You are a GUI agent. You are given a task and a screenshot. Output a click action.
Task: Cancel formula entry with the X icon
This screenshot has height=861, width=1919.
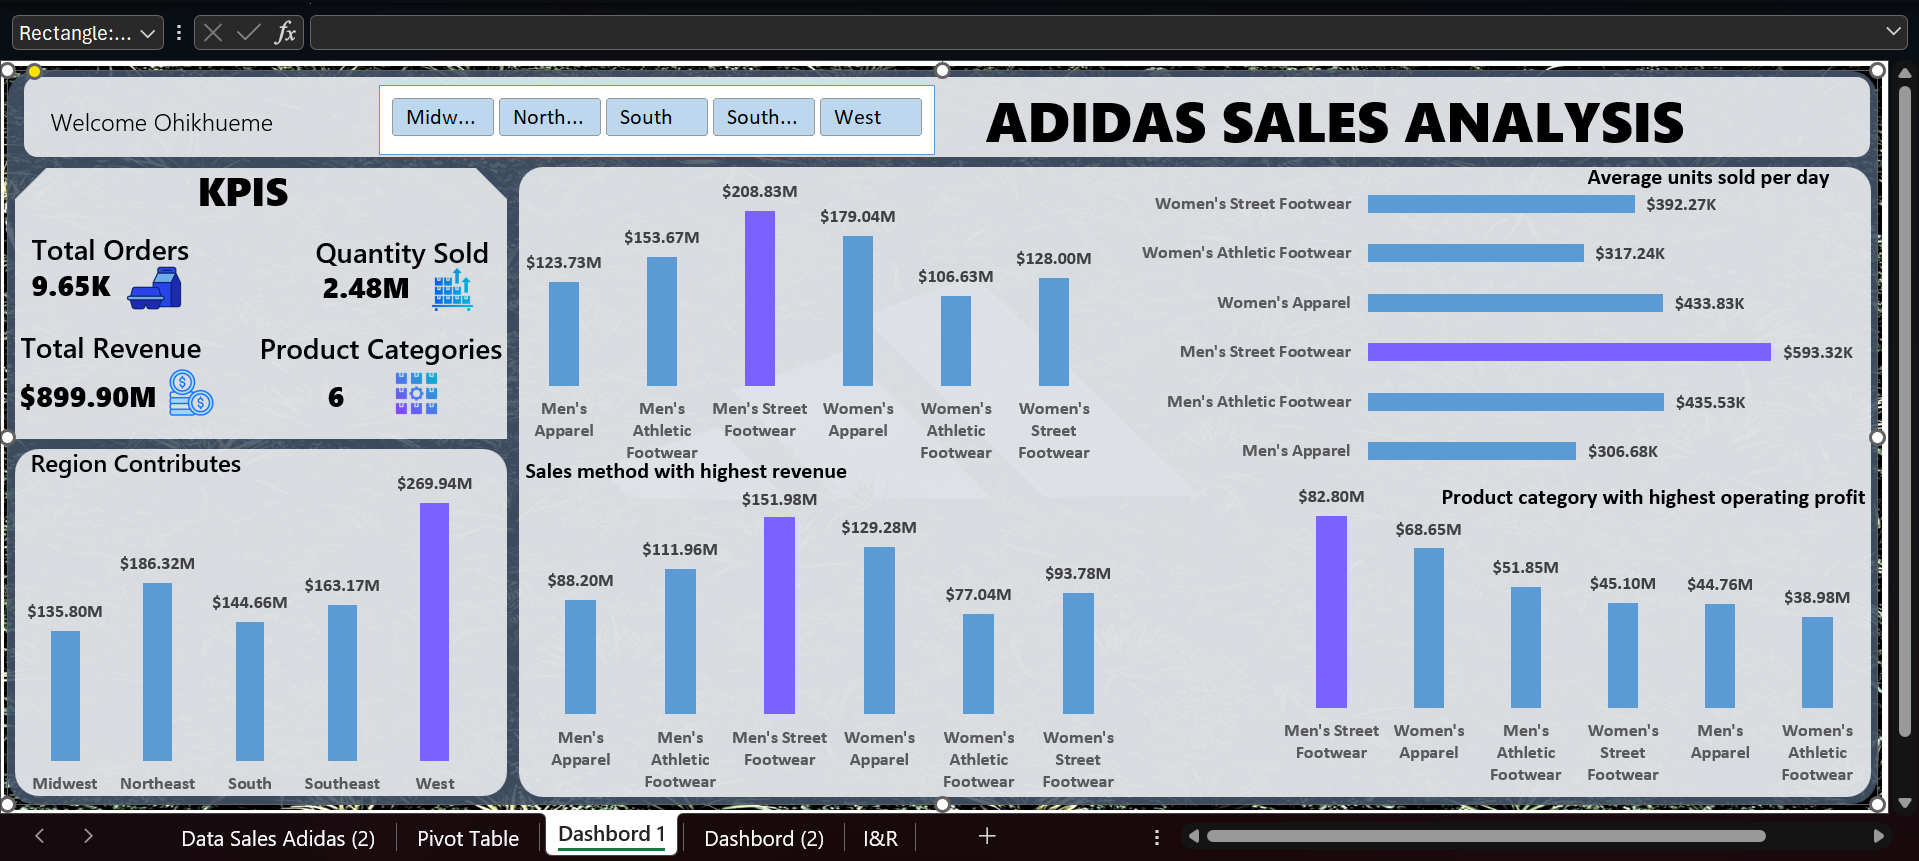pyautogui.click(x=213, y=33)
